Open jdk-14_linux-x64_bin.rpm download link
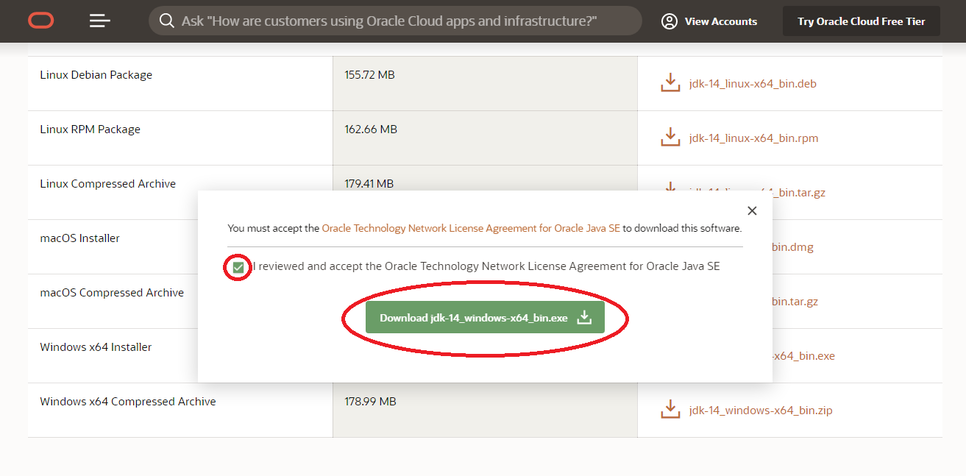 click(754, 138)
